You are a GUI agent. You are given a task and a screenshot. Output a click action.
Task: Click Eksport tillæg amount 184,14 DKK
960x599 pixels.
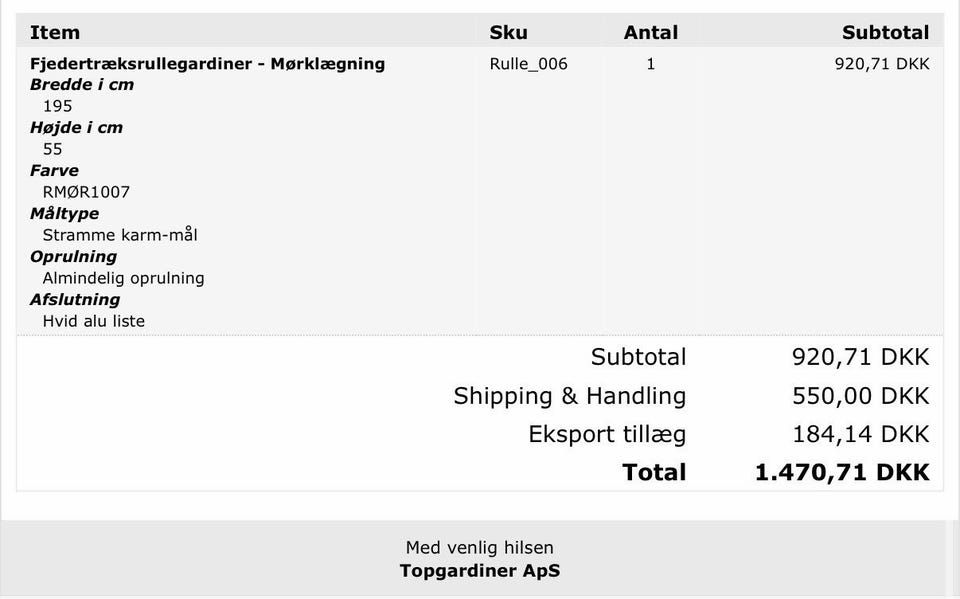click(860, 434)
